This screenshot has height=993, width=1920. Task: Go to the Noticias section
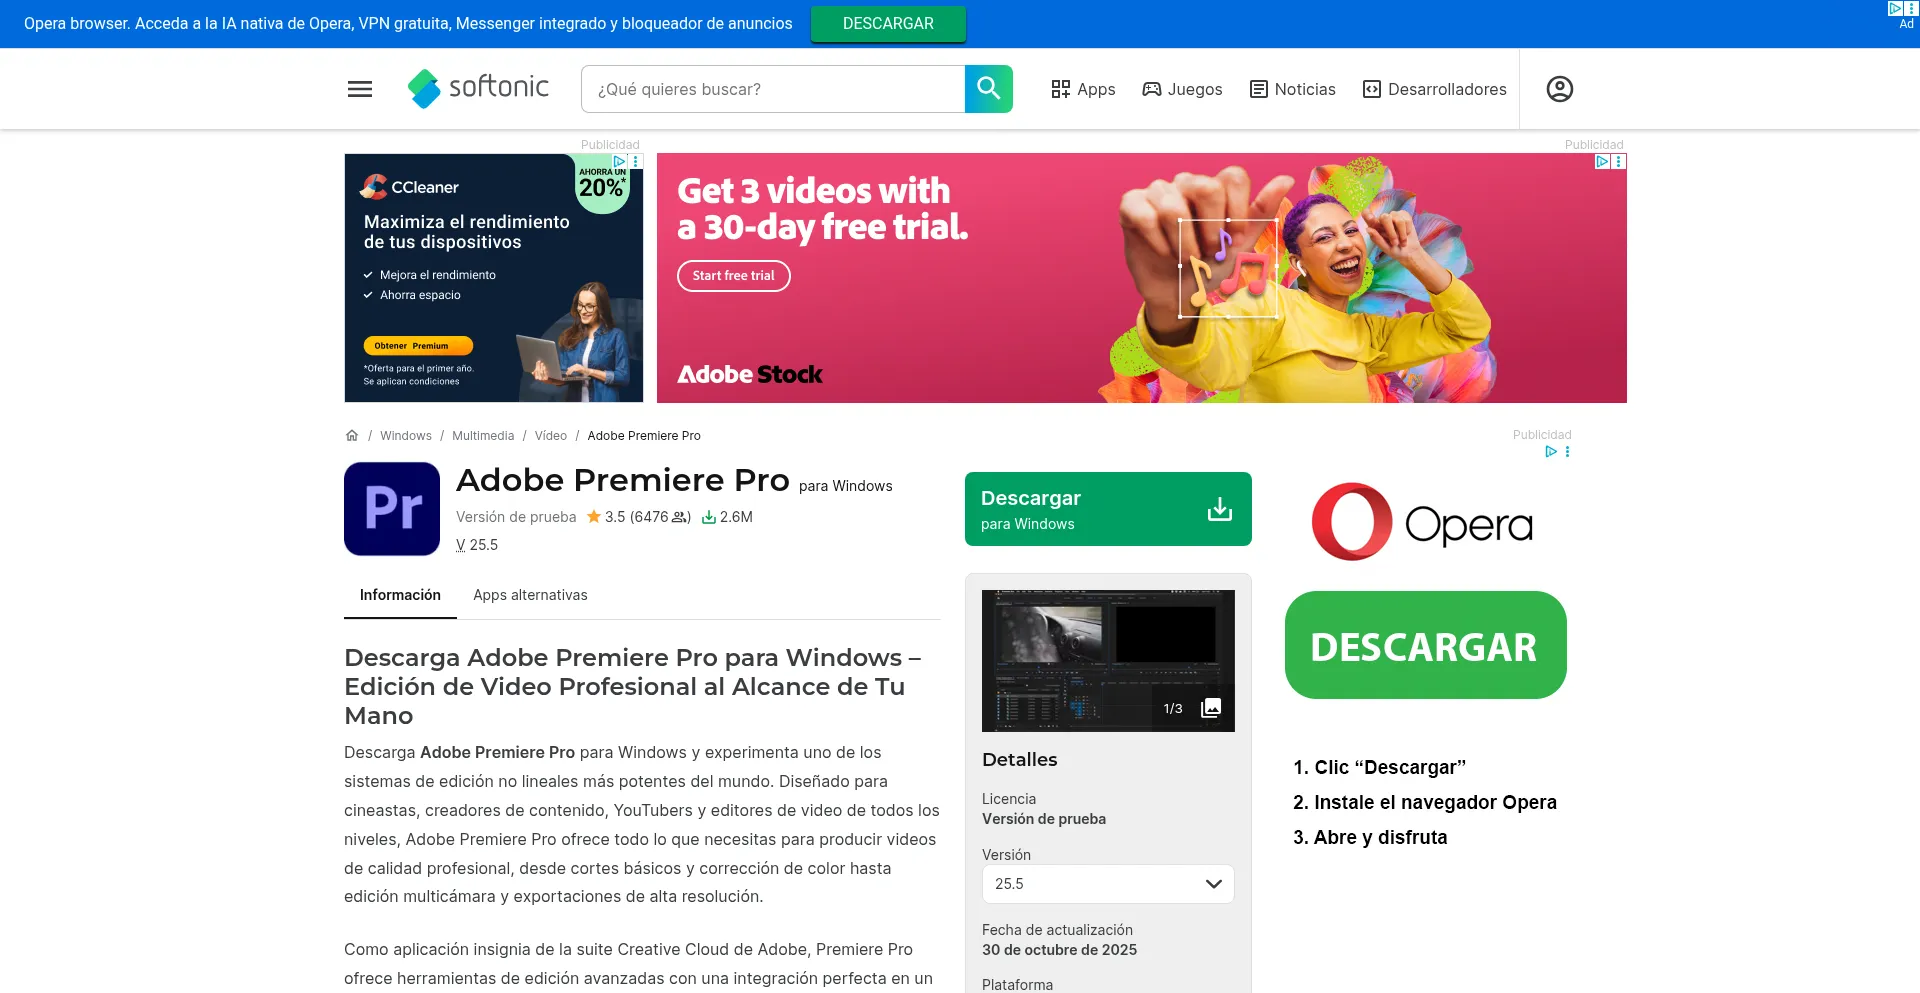tap(1292, 89)
